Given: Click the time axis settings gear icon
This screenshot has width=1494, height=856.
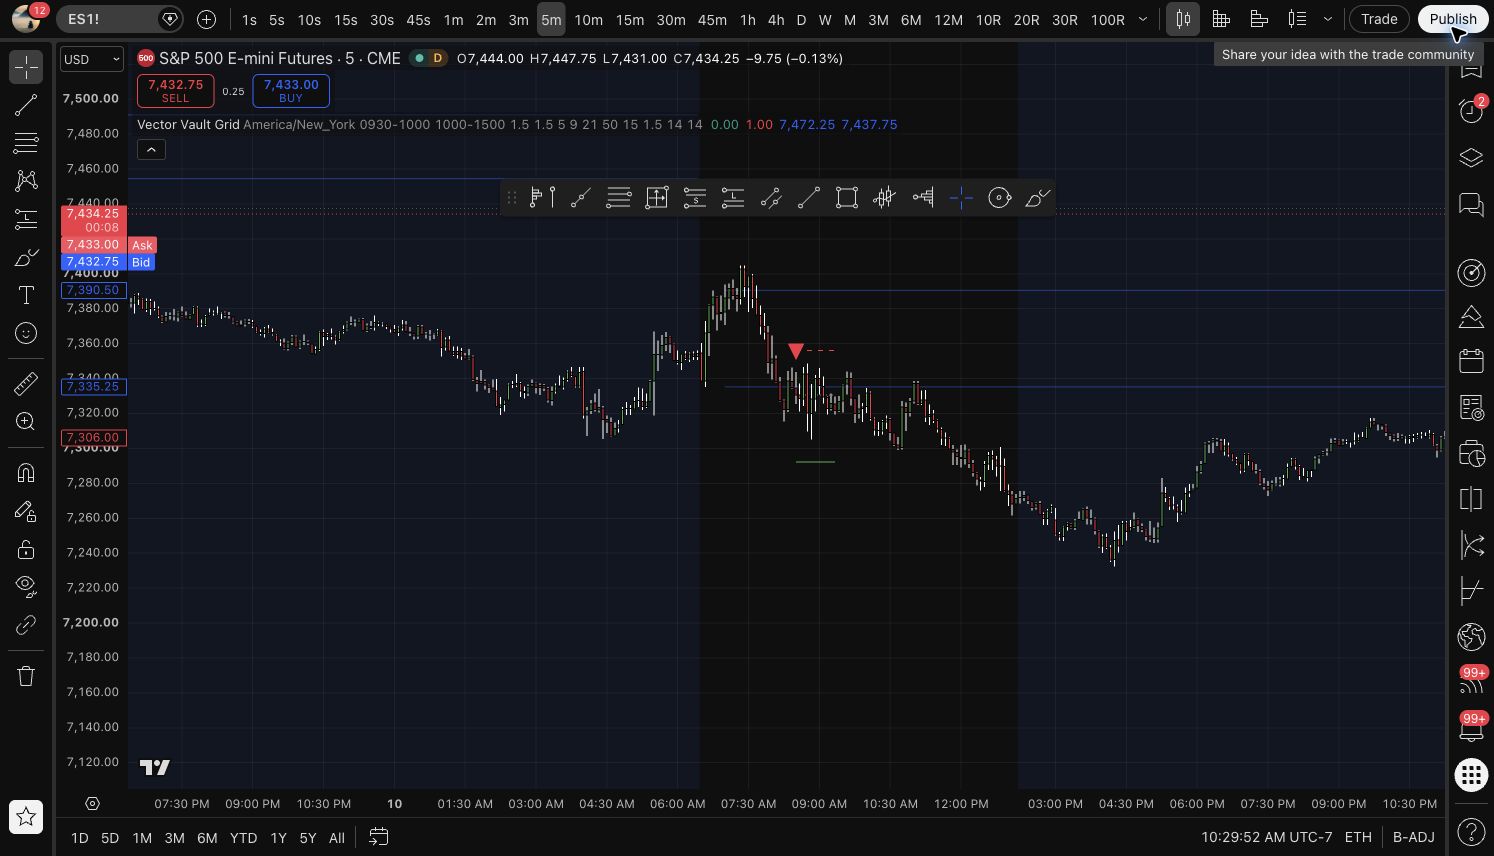Looking at the screenshot, I should (x=92, y=803).
